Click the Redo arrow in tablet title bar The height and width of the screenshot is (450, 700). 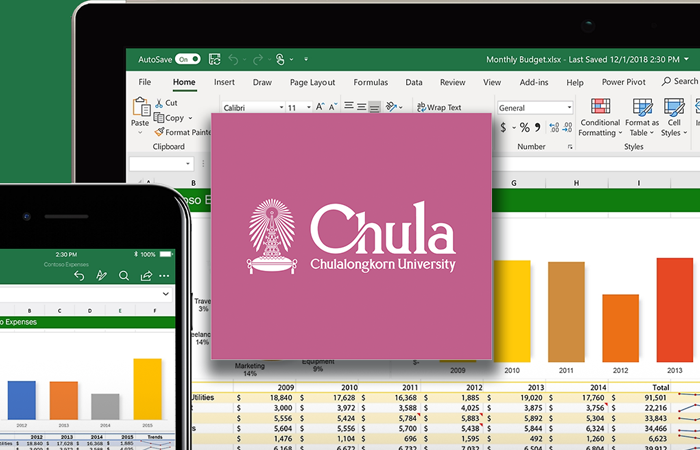(x=258, y=59)
